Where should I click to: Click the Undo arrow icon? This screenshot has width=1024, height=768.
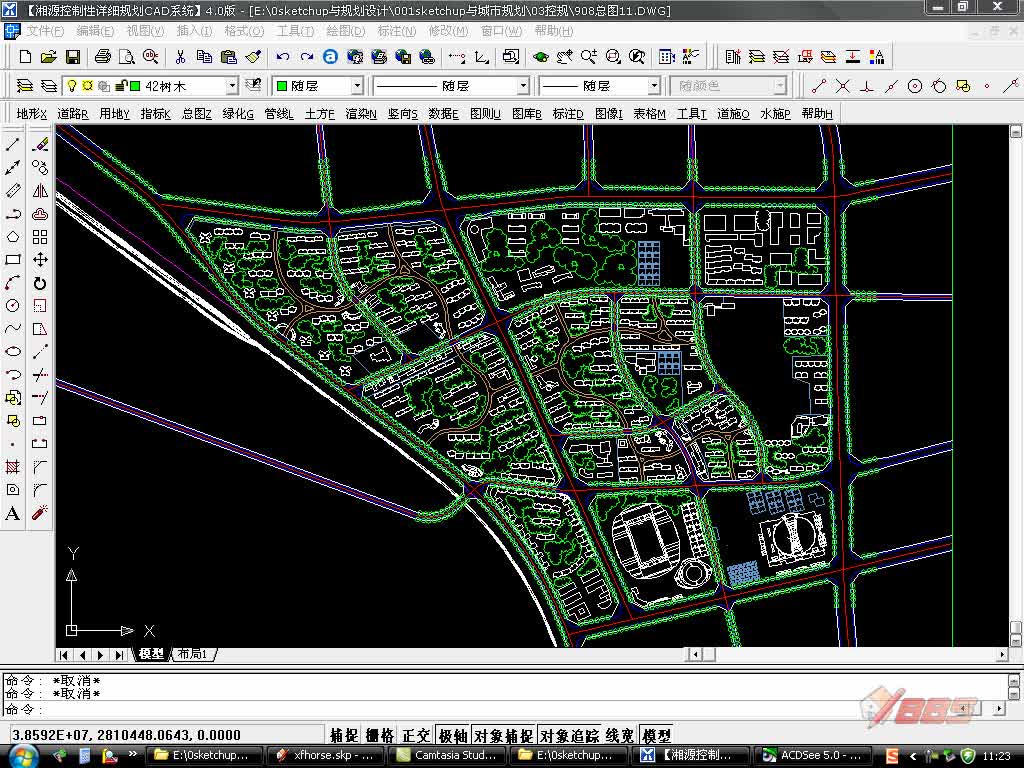coord(283,57)
